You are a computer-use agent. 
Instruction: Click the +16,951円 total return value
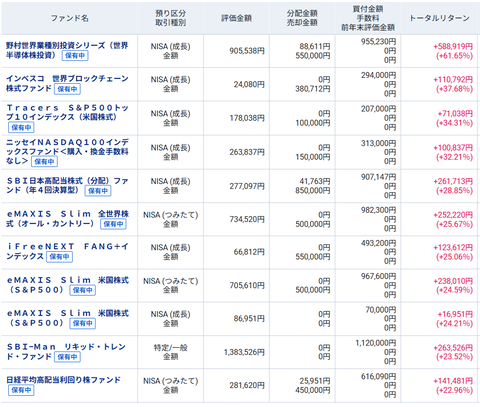(455, 314)
